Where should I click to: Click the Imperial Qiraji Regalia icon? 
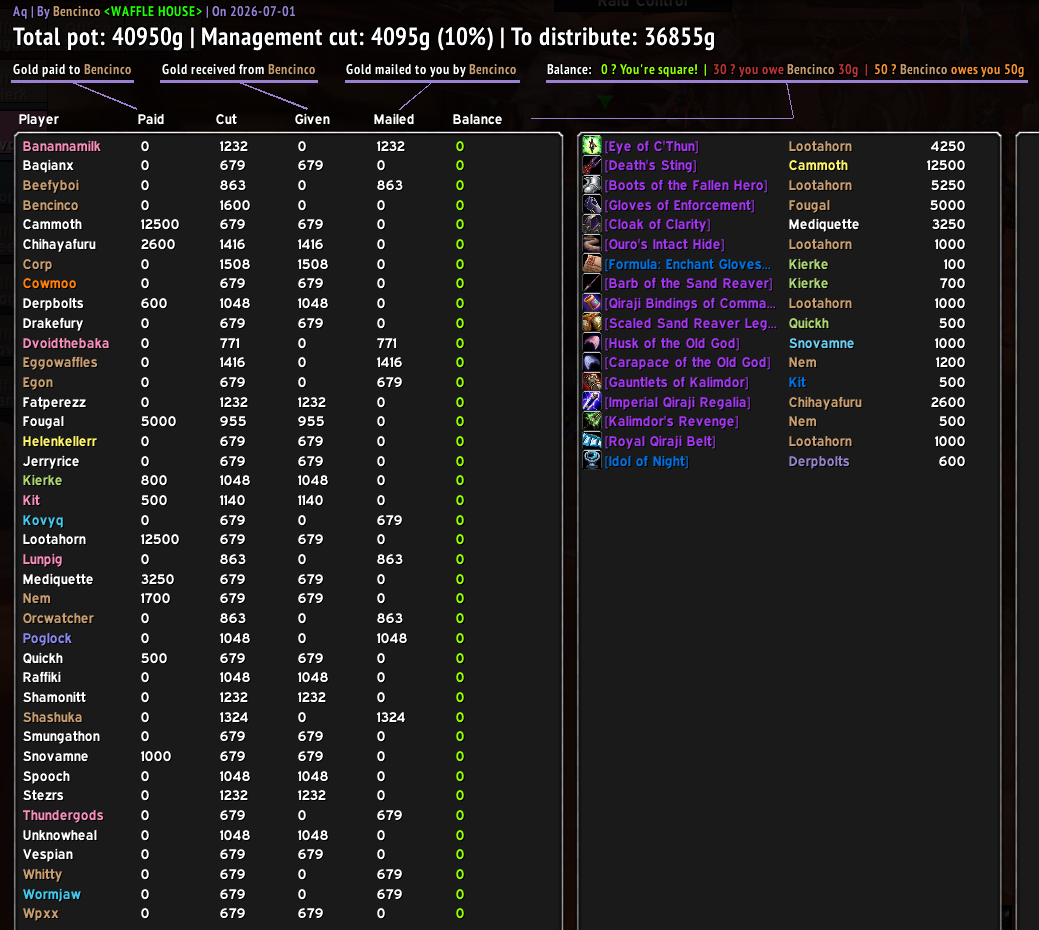592,402
